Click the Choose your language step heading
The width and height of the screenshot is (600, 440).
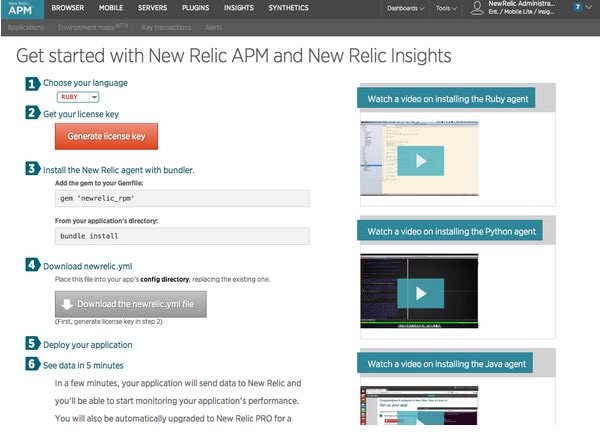click(85, 83)
